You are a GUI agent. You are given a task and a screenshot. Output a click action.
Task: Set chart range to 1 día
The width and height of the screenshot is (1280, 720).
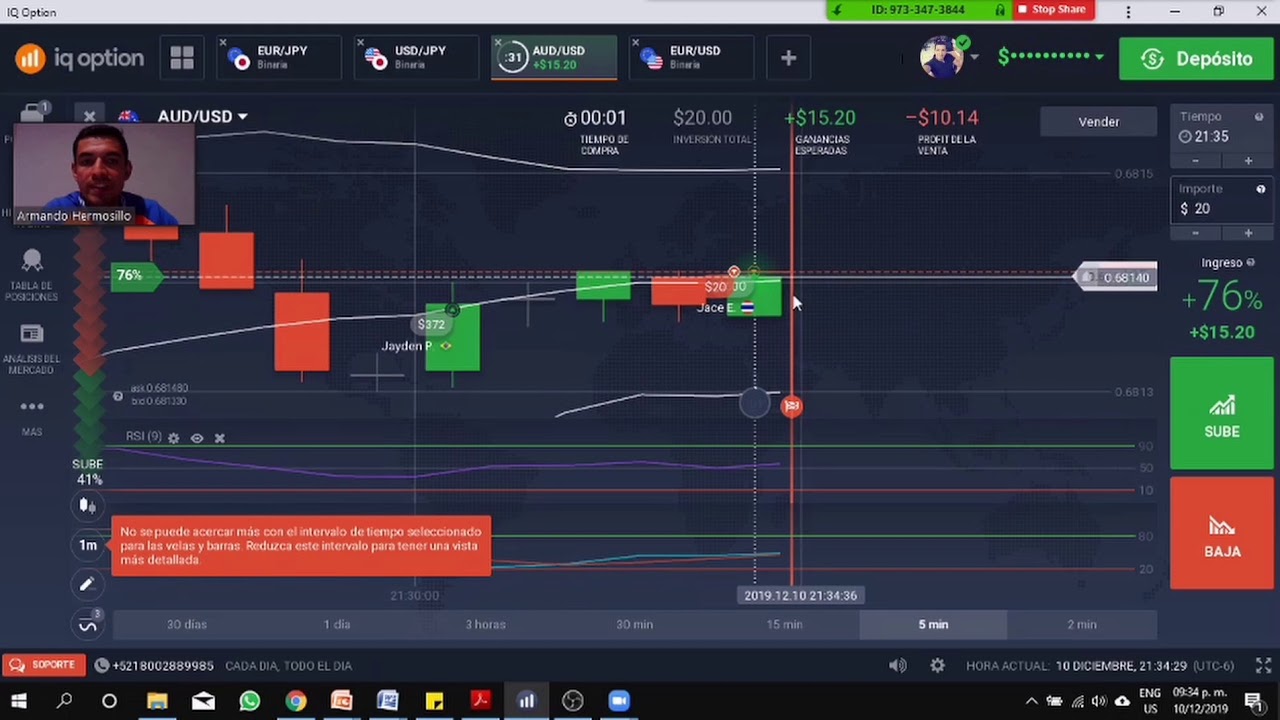[337, 624]
